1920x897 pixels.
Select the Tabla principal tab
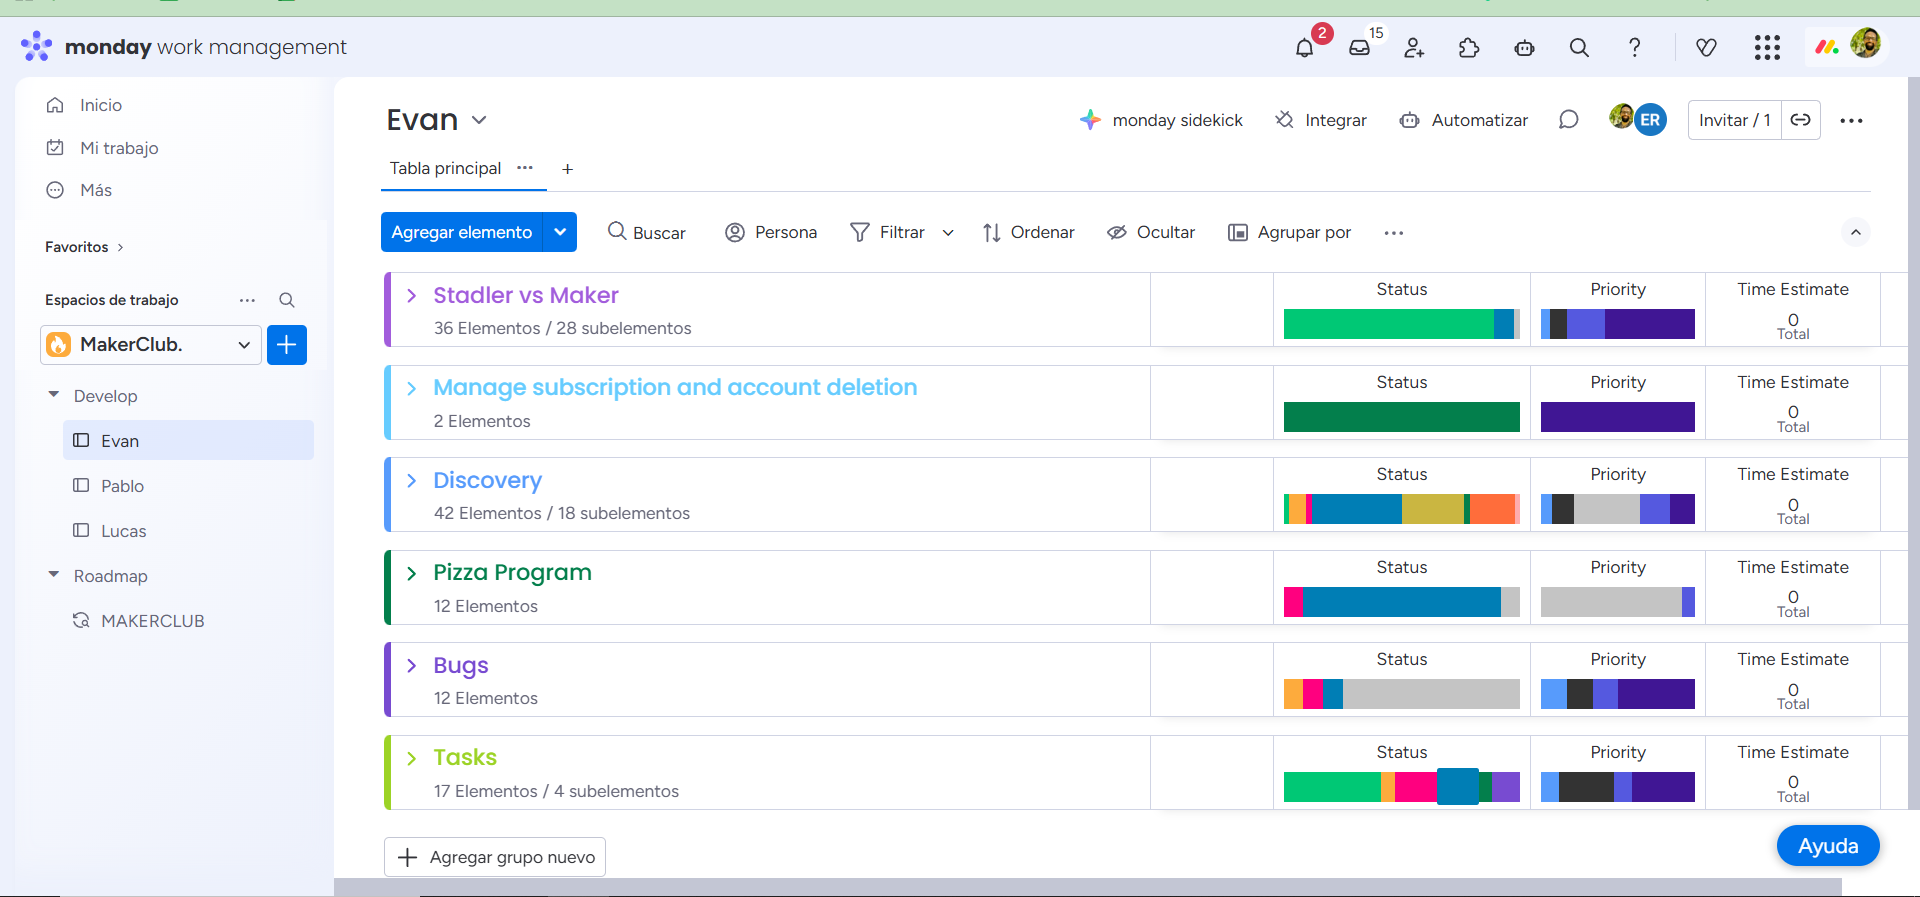(445, 168)
